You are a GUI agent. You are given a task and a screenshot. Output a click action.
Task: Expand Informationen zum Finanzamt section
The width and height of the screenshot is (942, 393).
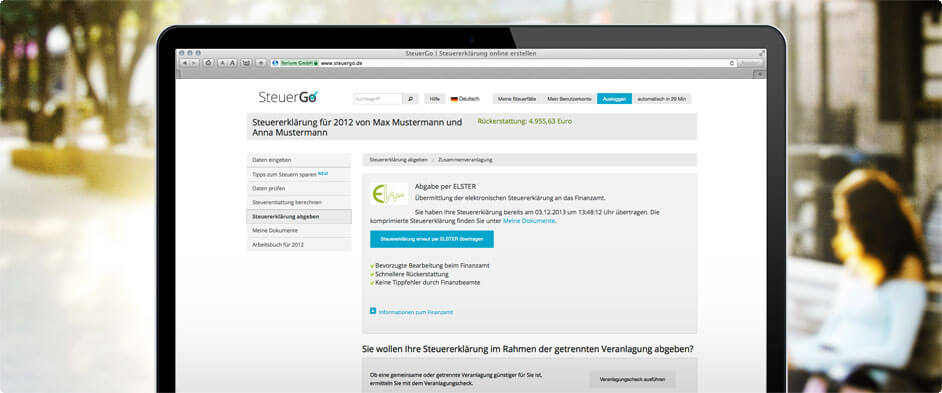pos(412,312)
